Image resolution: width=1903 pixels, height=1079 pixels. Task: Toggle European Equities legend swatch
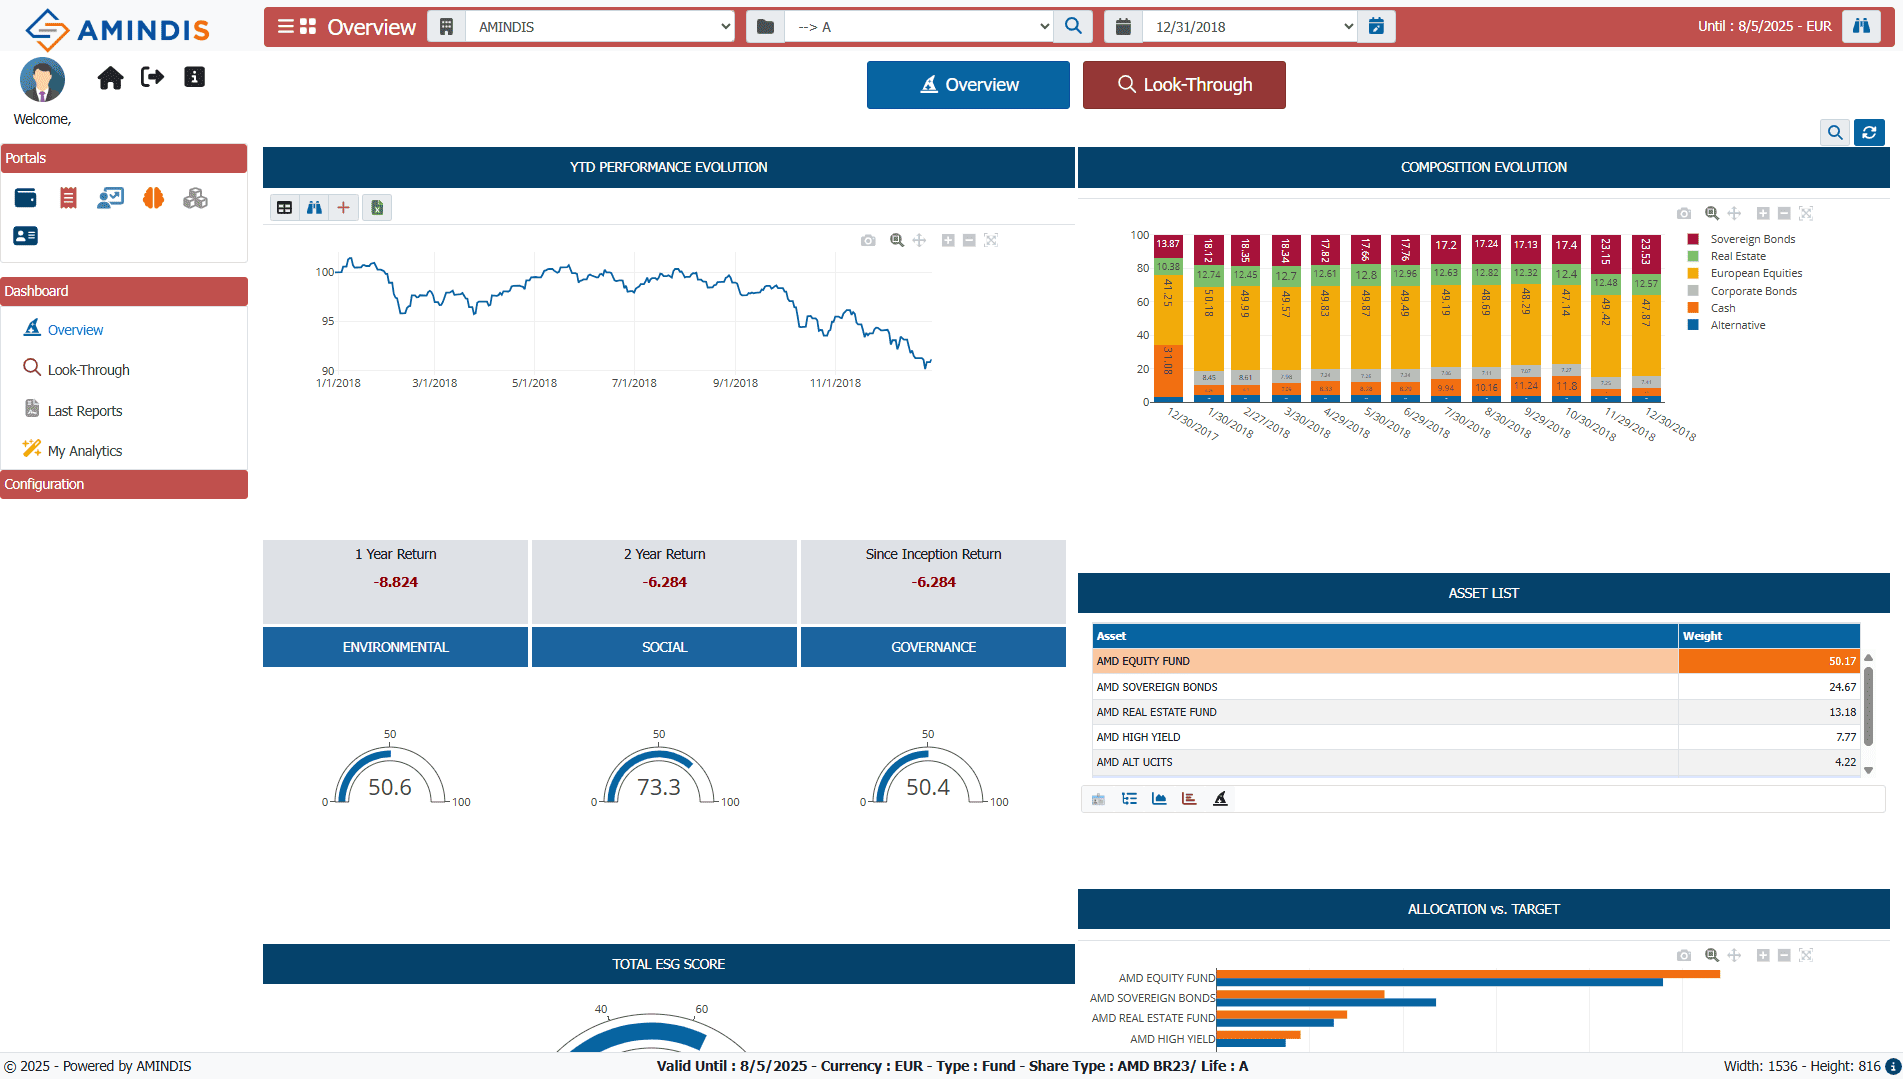[1693, 273]
